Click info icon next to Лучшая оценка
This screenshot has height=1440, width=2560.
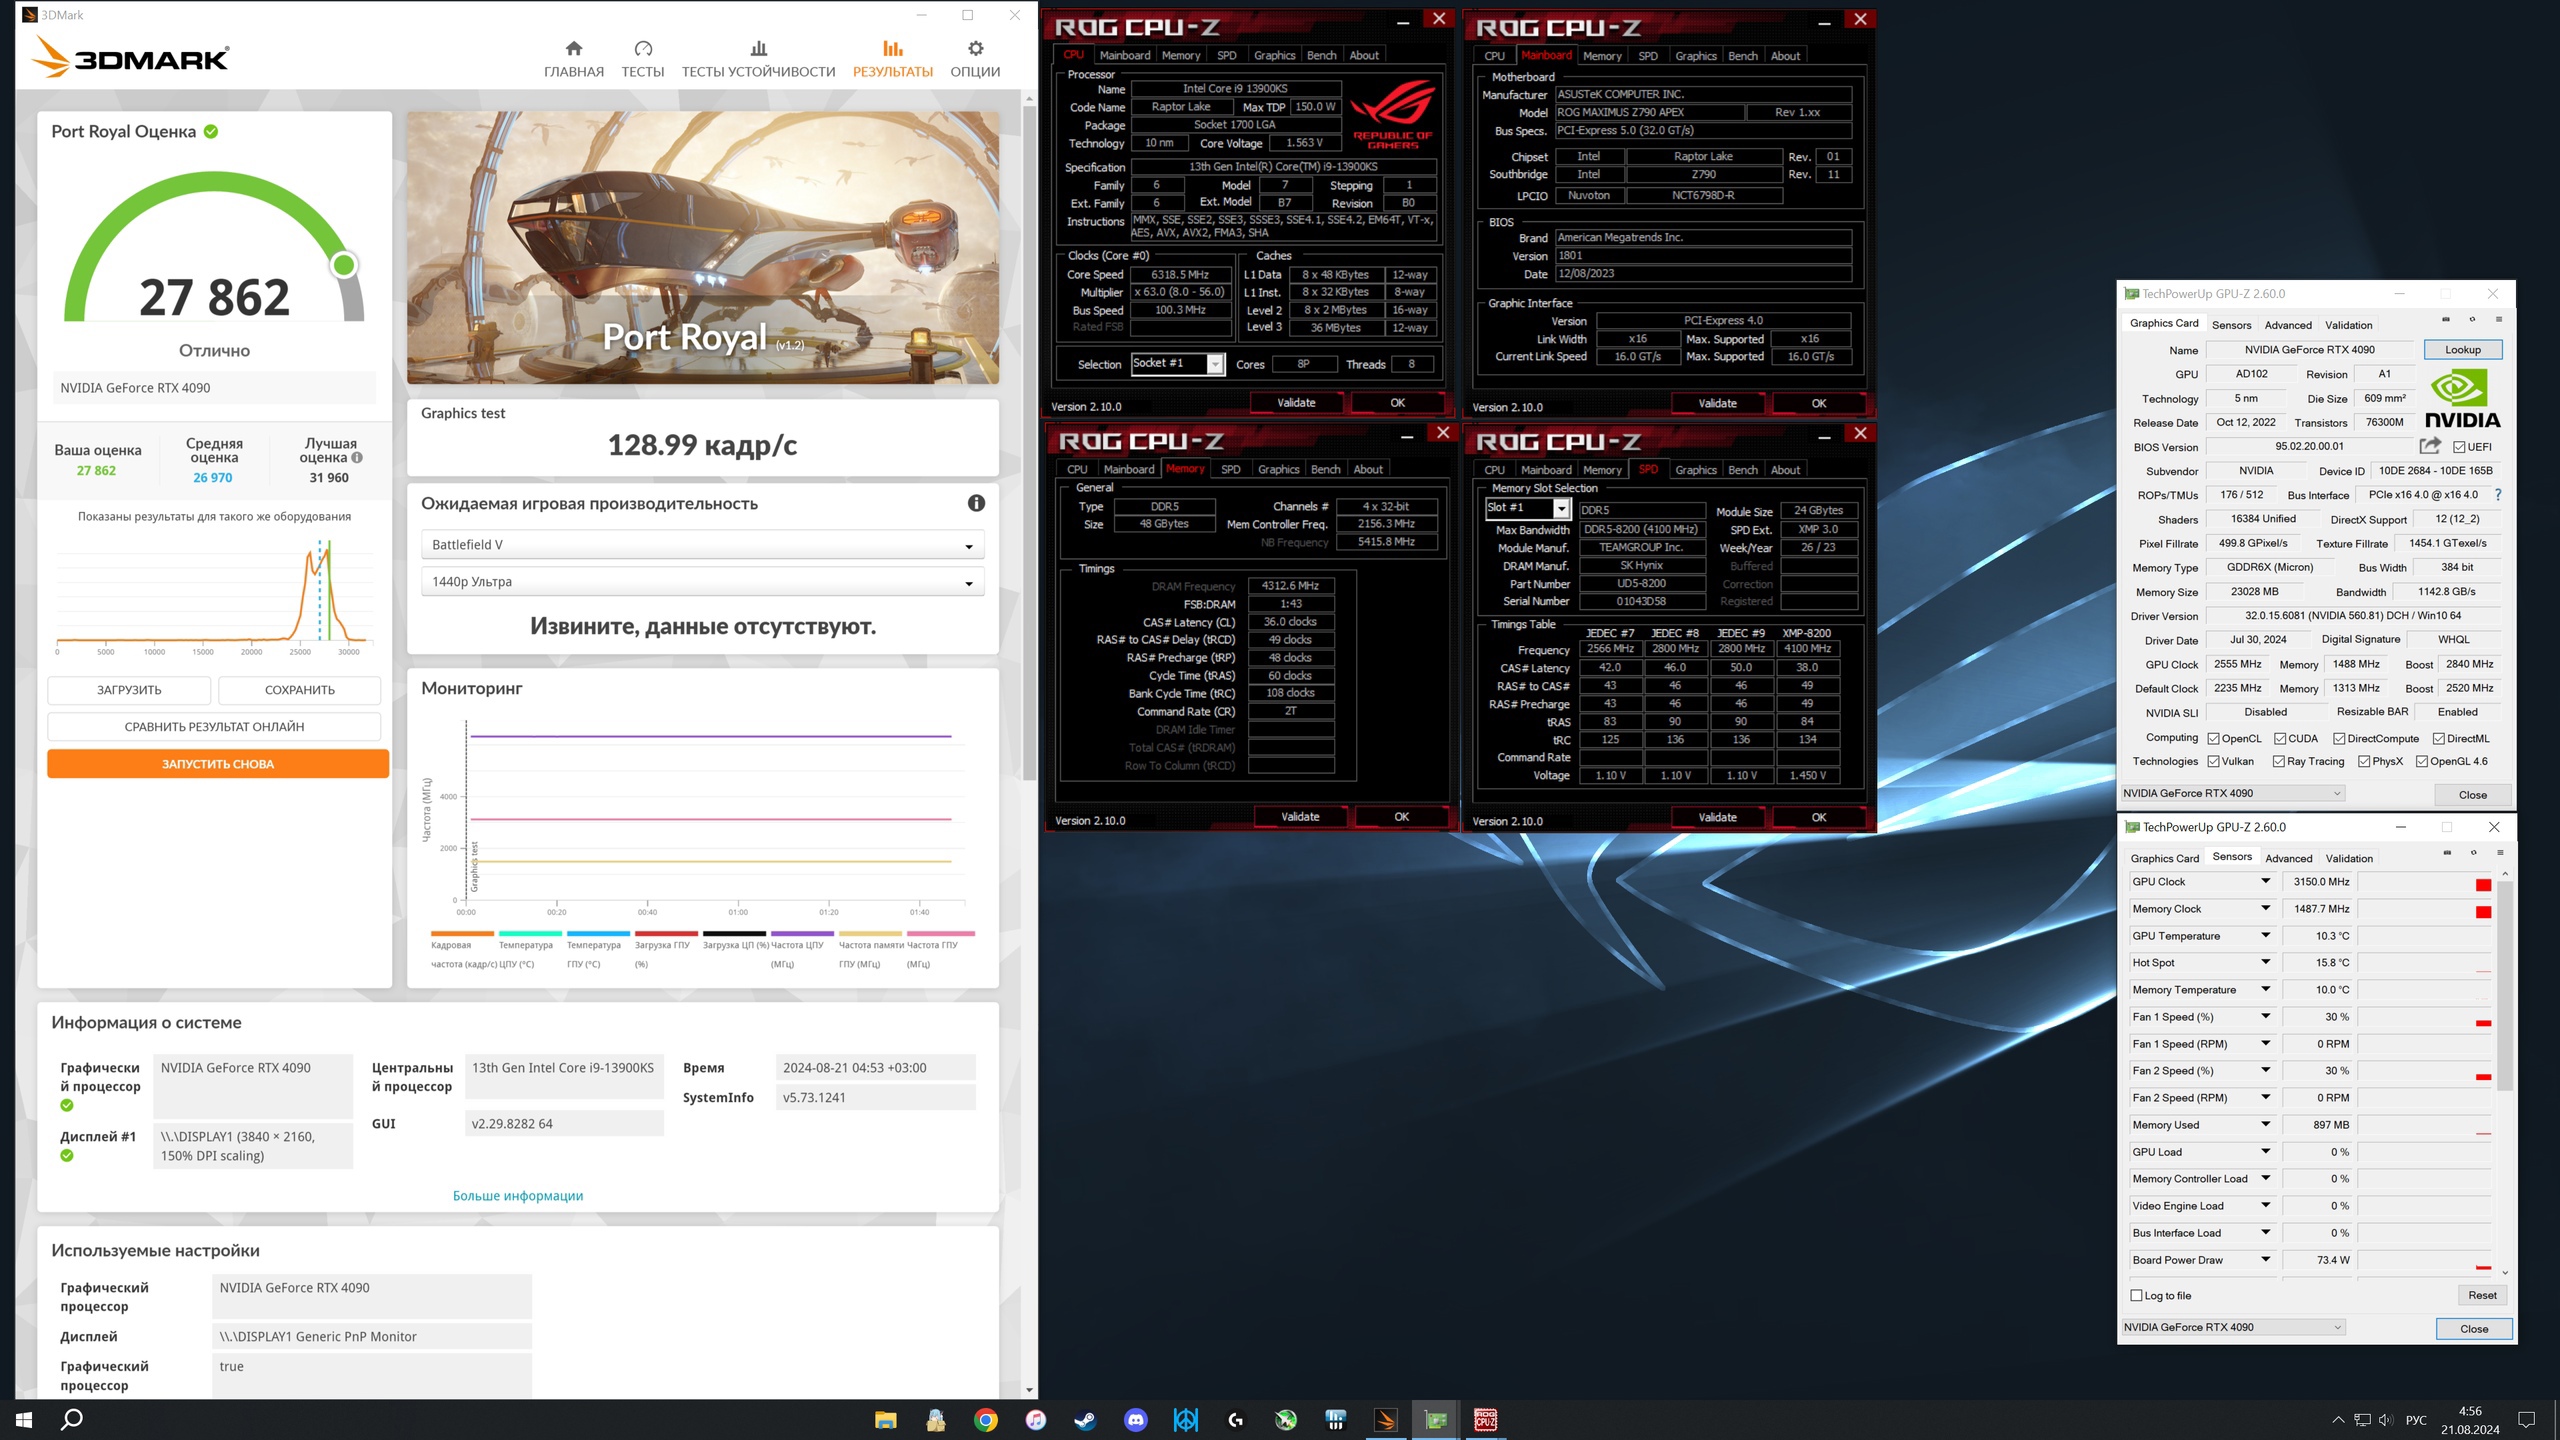pyautogui.click(x=357, y=458)
